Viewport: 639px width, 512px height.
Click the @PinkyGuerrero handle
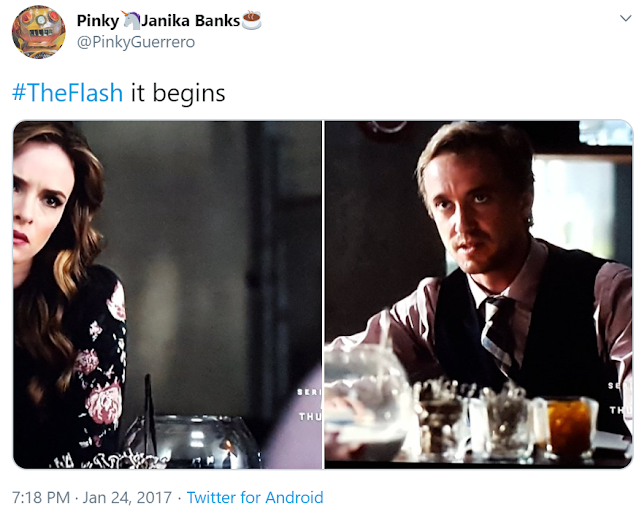coord(136,42)
